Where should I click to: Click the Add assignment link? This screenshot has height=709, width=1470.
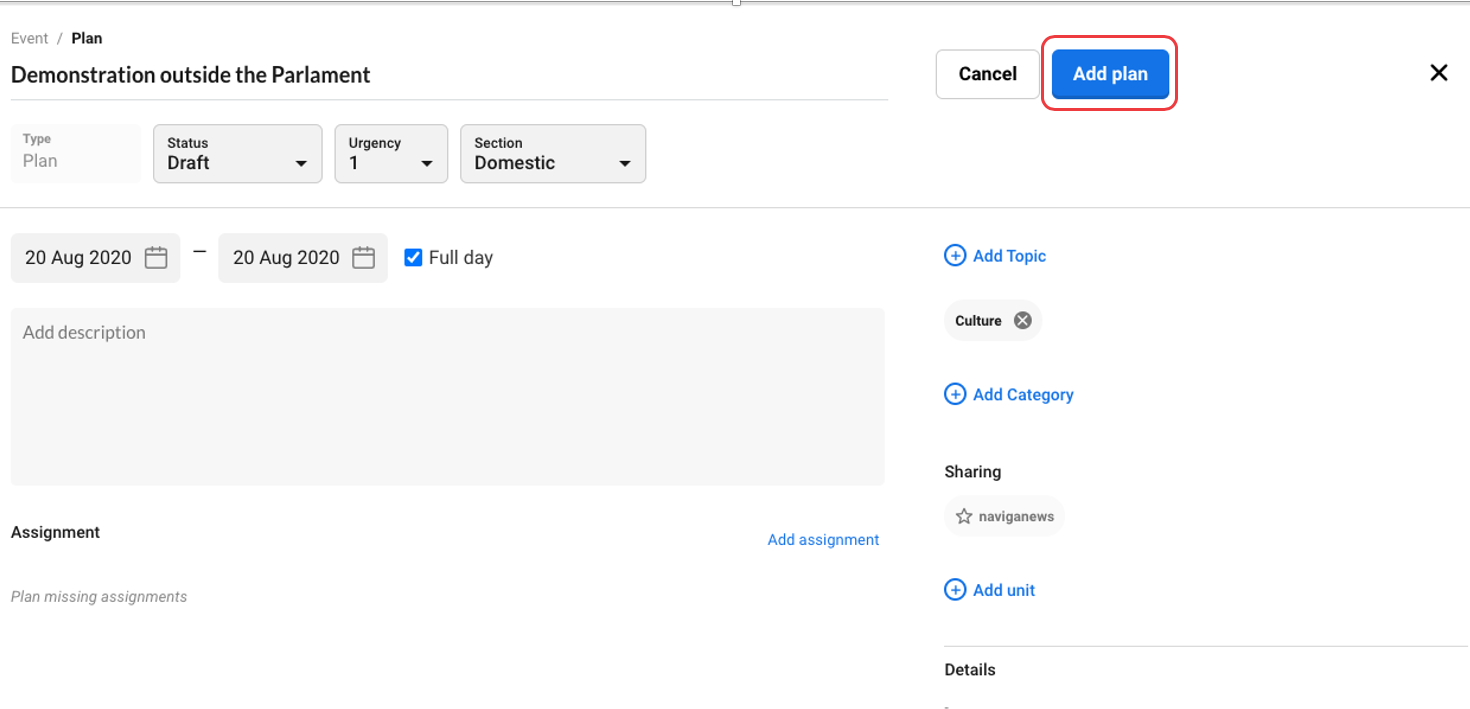click(x=823, y=540)
